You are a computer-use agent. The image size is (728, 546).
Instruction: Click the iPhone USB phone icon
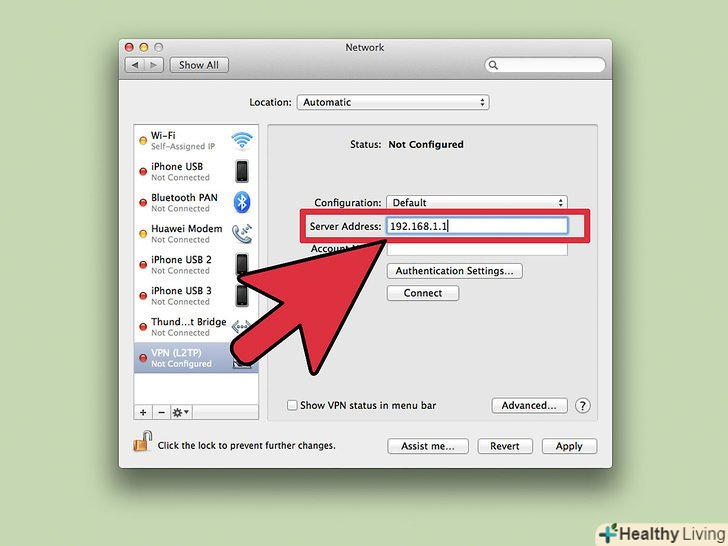pyautogui.click(x=242, y=171)
